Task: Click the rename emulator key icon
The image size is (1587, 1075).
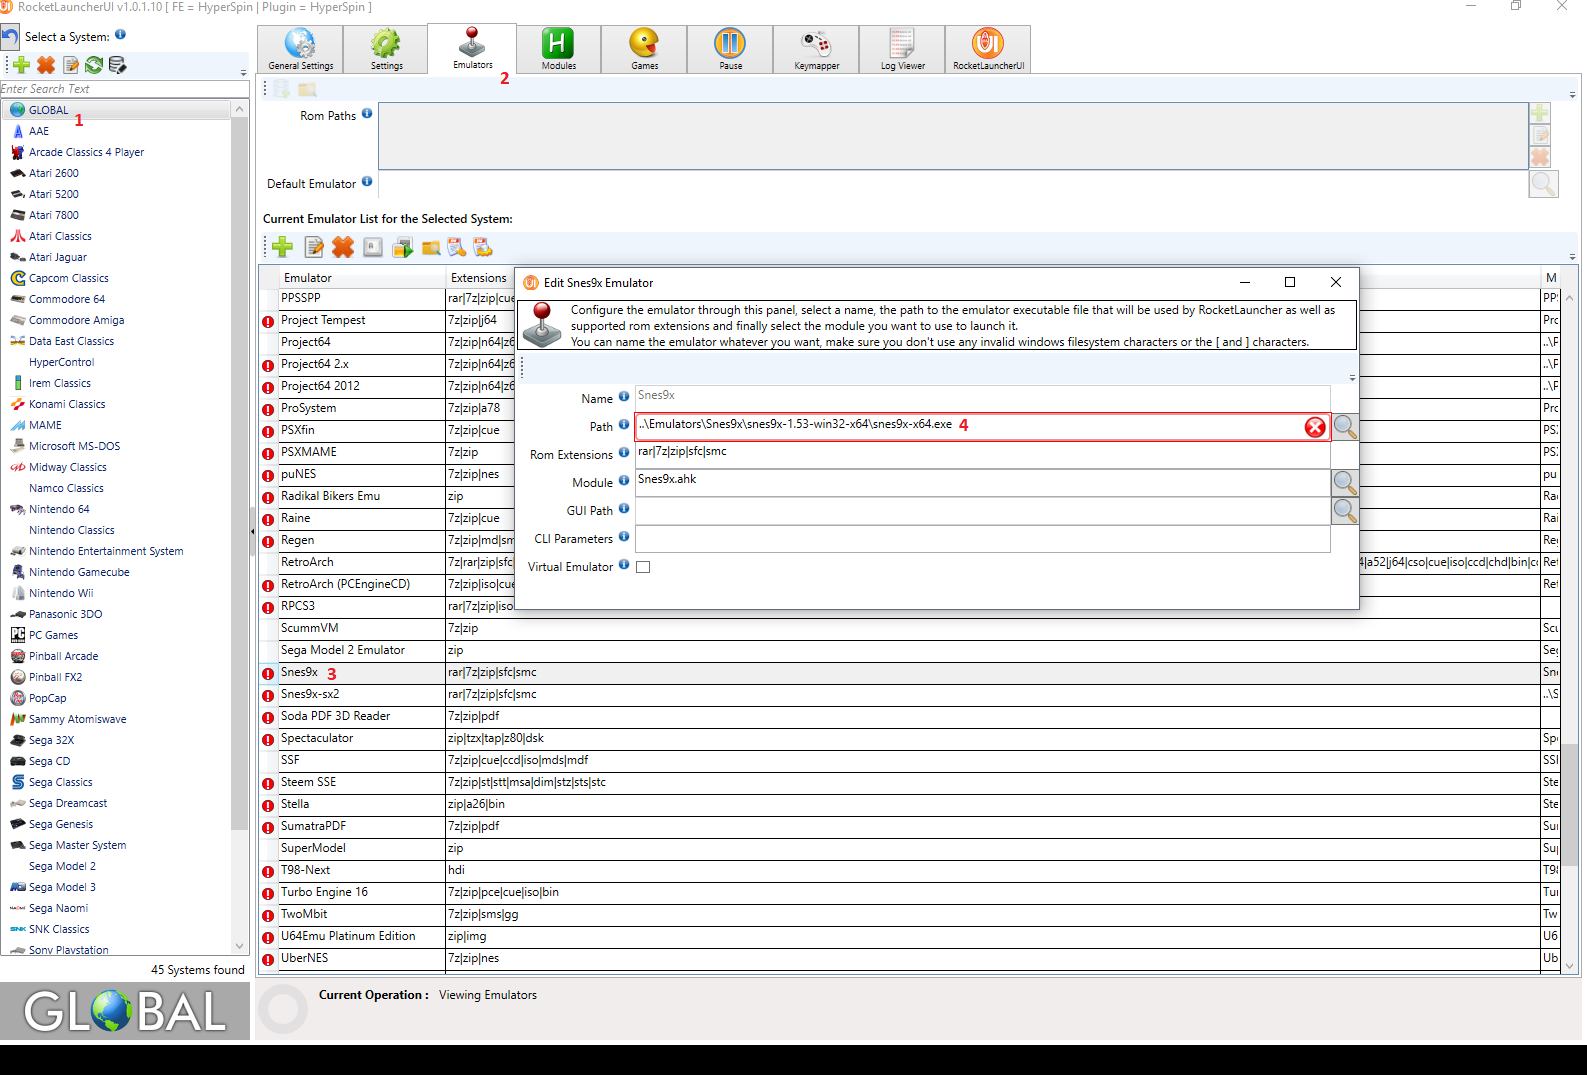Action: tap(373, 247)
